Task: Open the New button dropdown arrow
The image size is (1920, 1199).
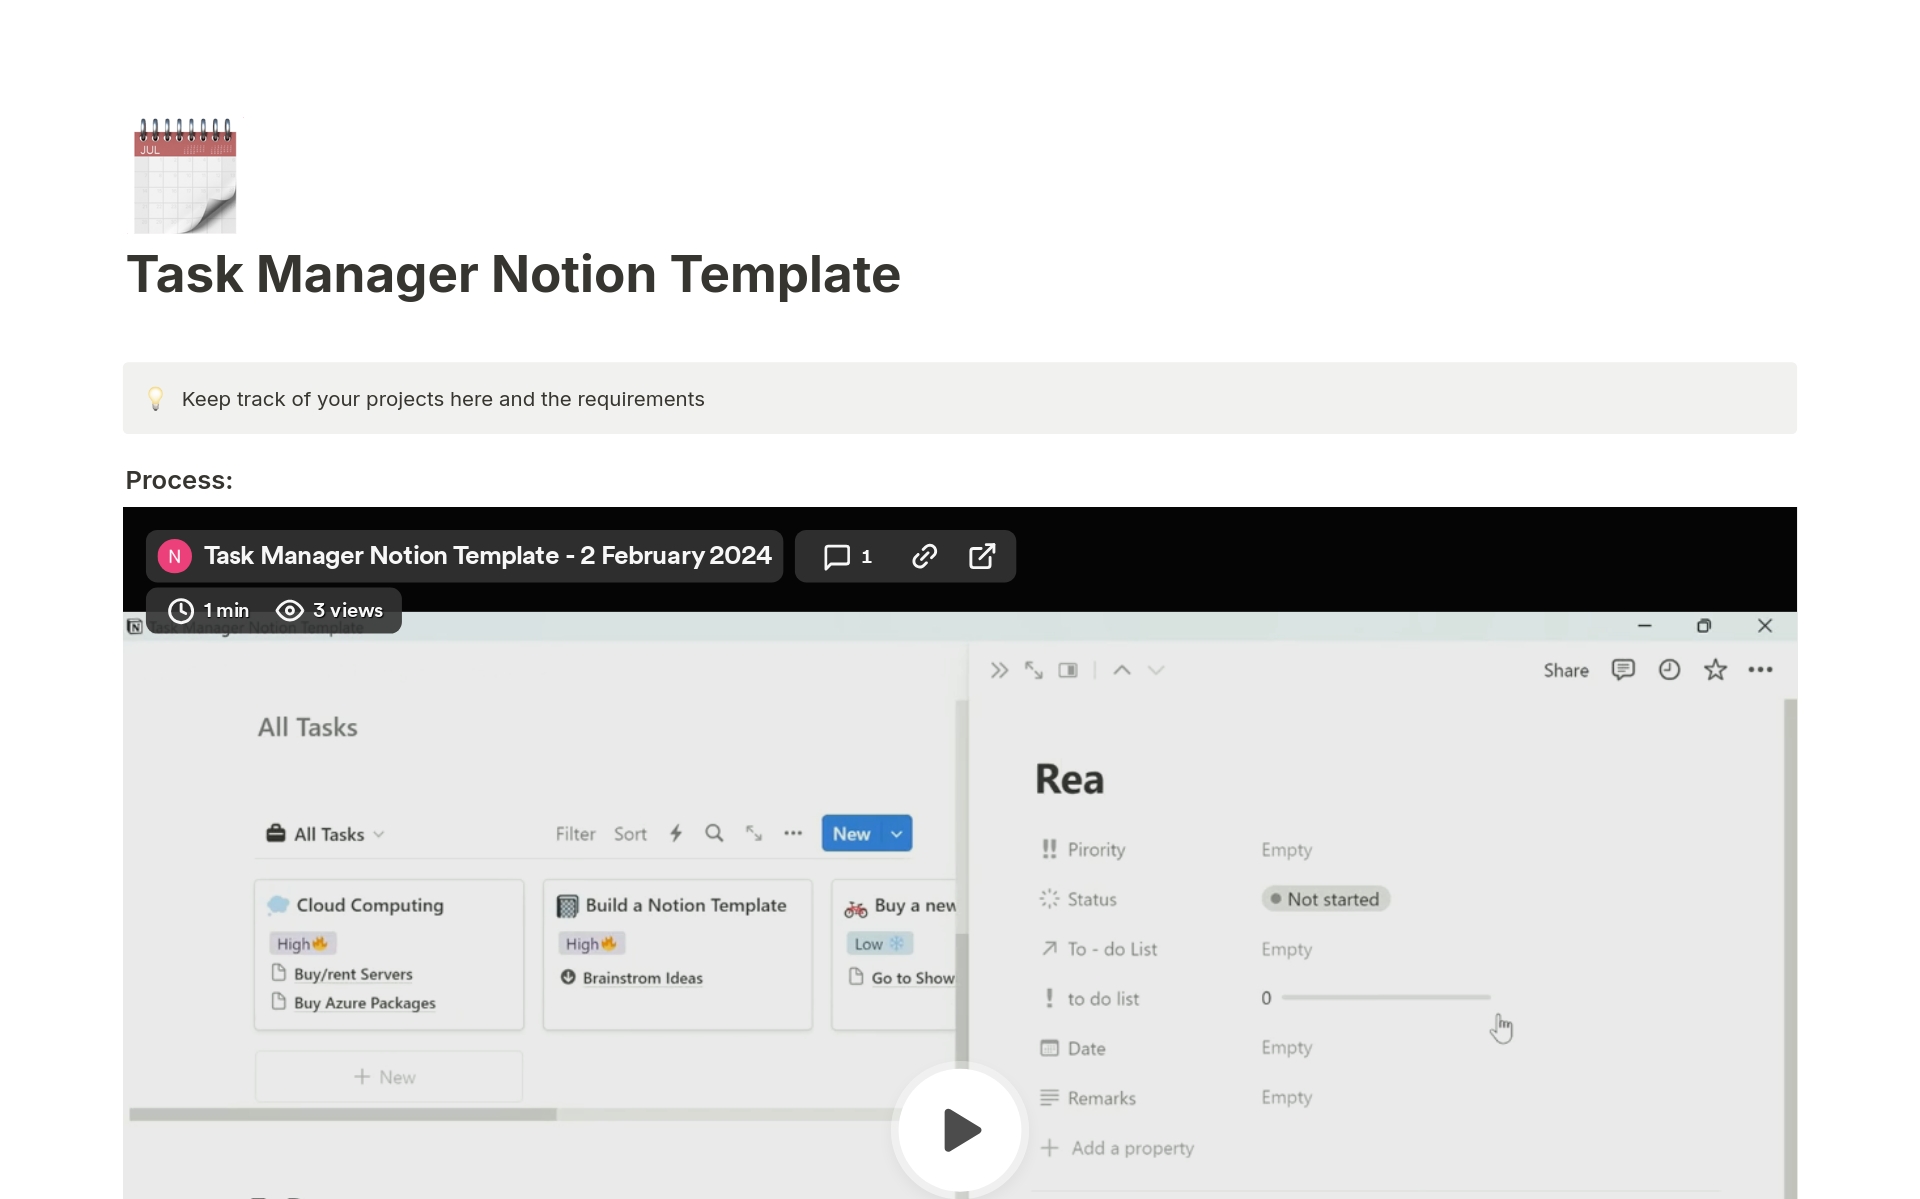Action: coord(897,834)
